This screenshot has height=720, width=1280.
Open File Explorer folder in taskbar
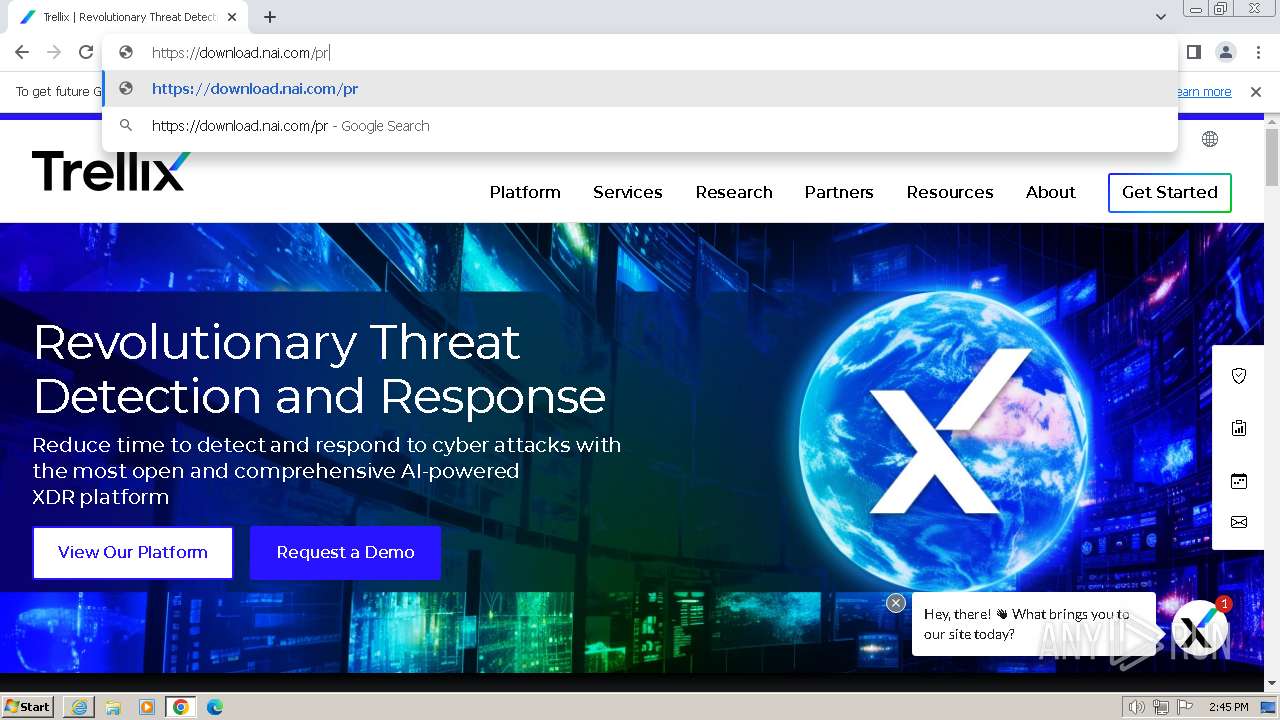(x=113, y=707)
